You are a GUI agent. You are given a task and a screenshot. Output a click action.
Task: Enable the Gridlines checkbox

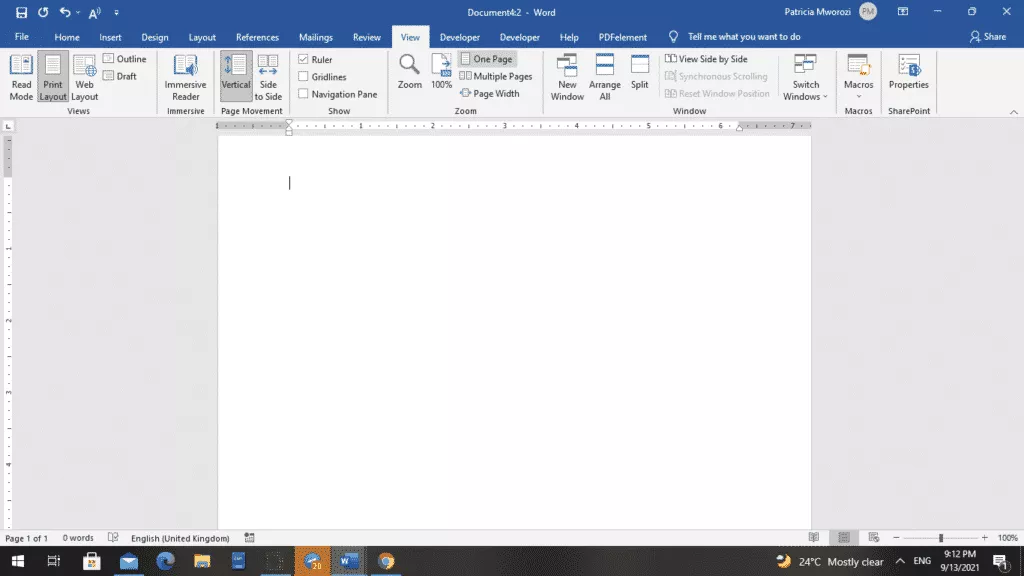coord(303,76)
